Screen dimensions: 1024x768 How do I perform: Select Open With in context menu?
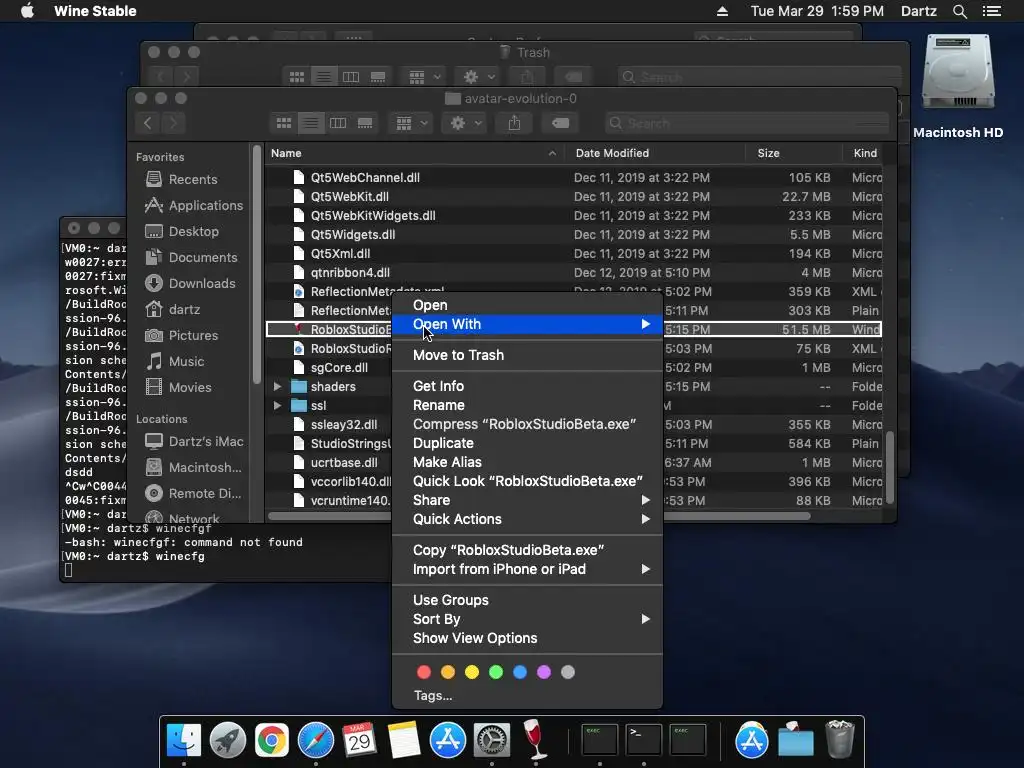[527, 324]
